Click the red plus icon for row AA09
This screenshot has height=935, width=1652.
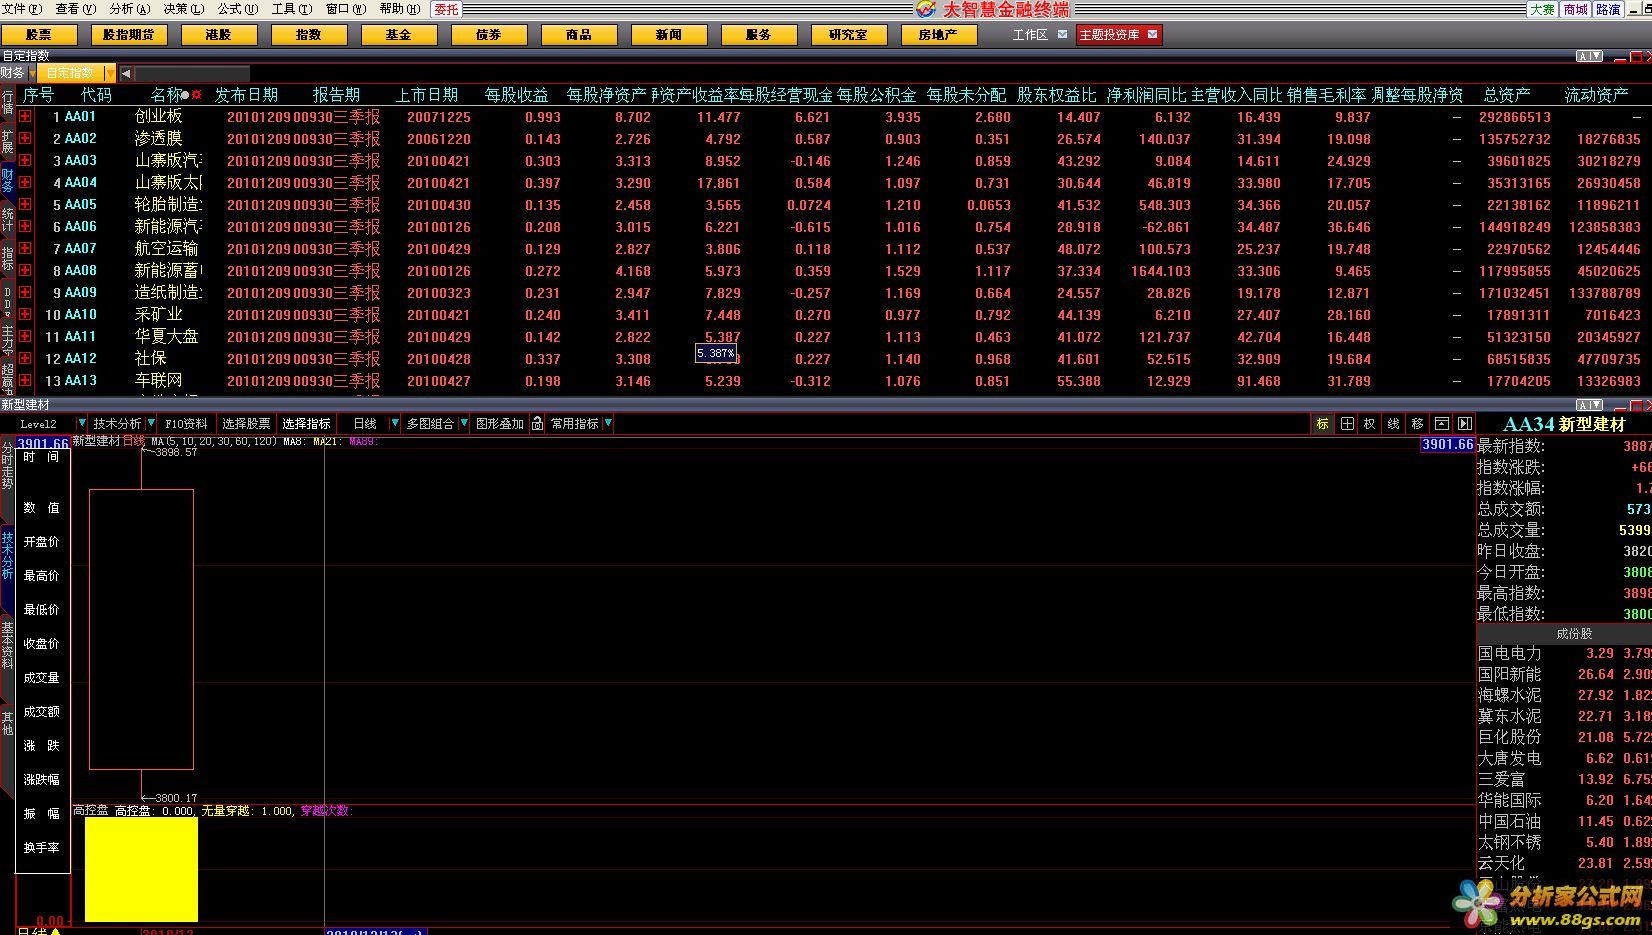25,293
